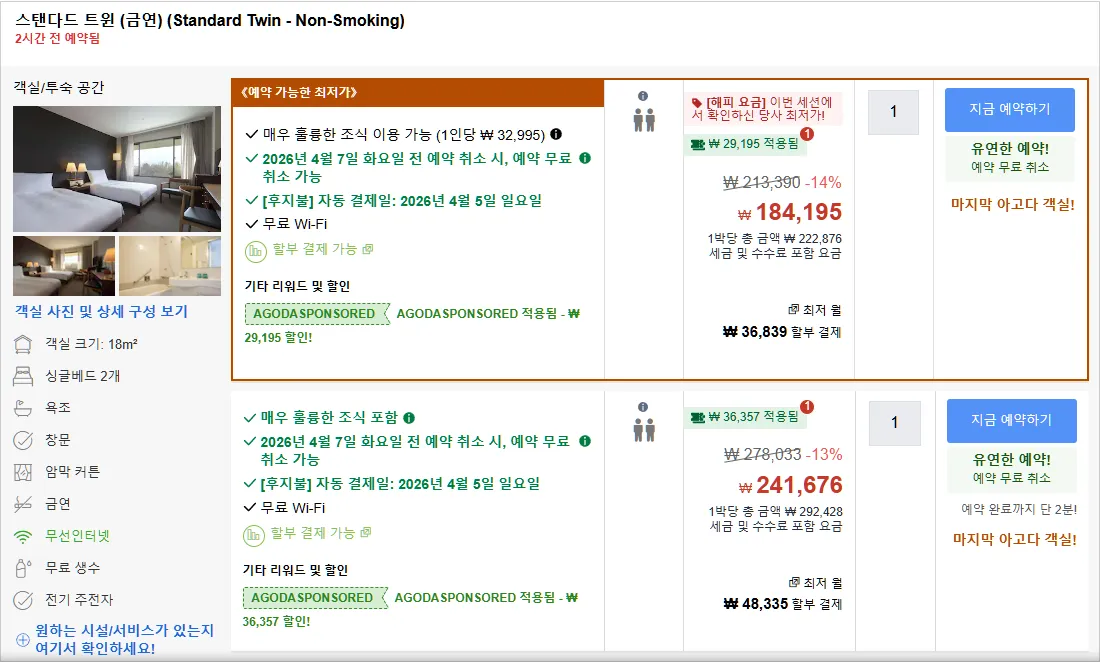1100x662 pixels.
Task: Open the main twin room photo
Action: click(x=116, y=169)
